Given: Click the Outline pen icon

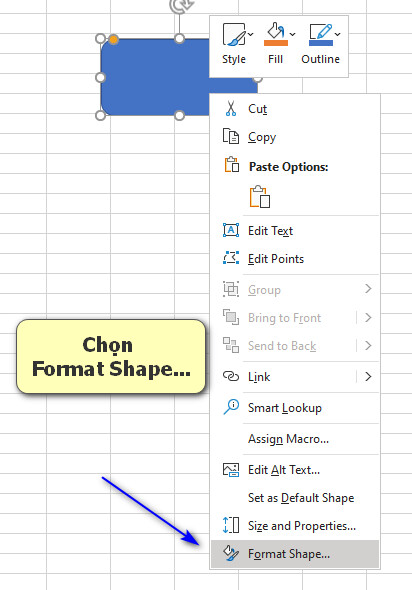Looking at the screenshot, I should pyautogui.click(x=321, y=31).
